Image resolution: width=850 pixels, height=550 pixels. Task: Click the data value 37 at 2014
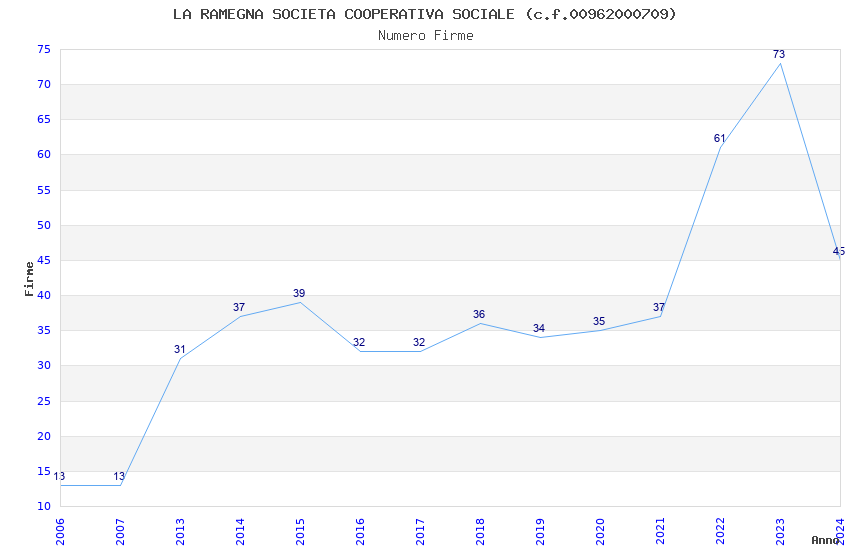click(239, 307)
